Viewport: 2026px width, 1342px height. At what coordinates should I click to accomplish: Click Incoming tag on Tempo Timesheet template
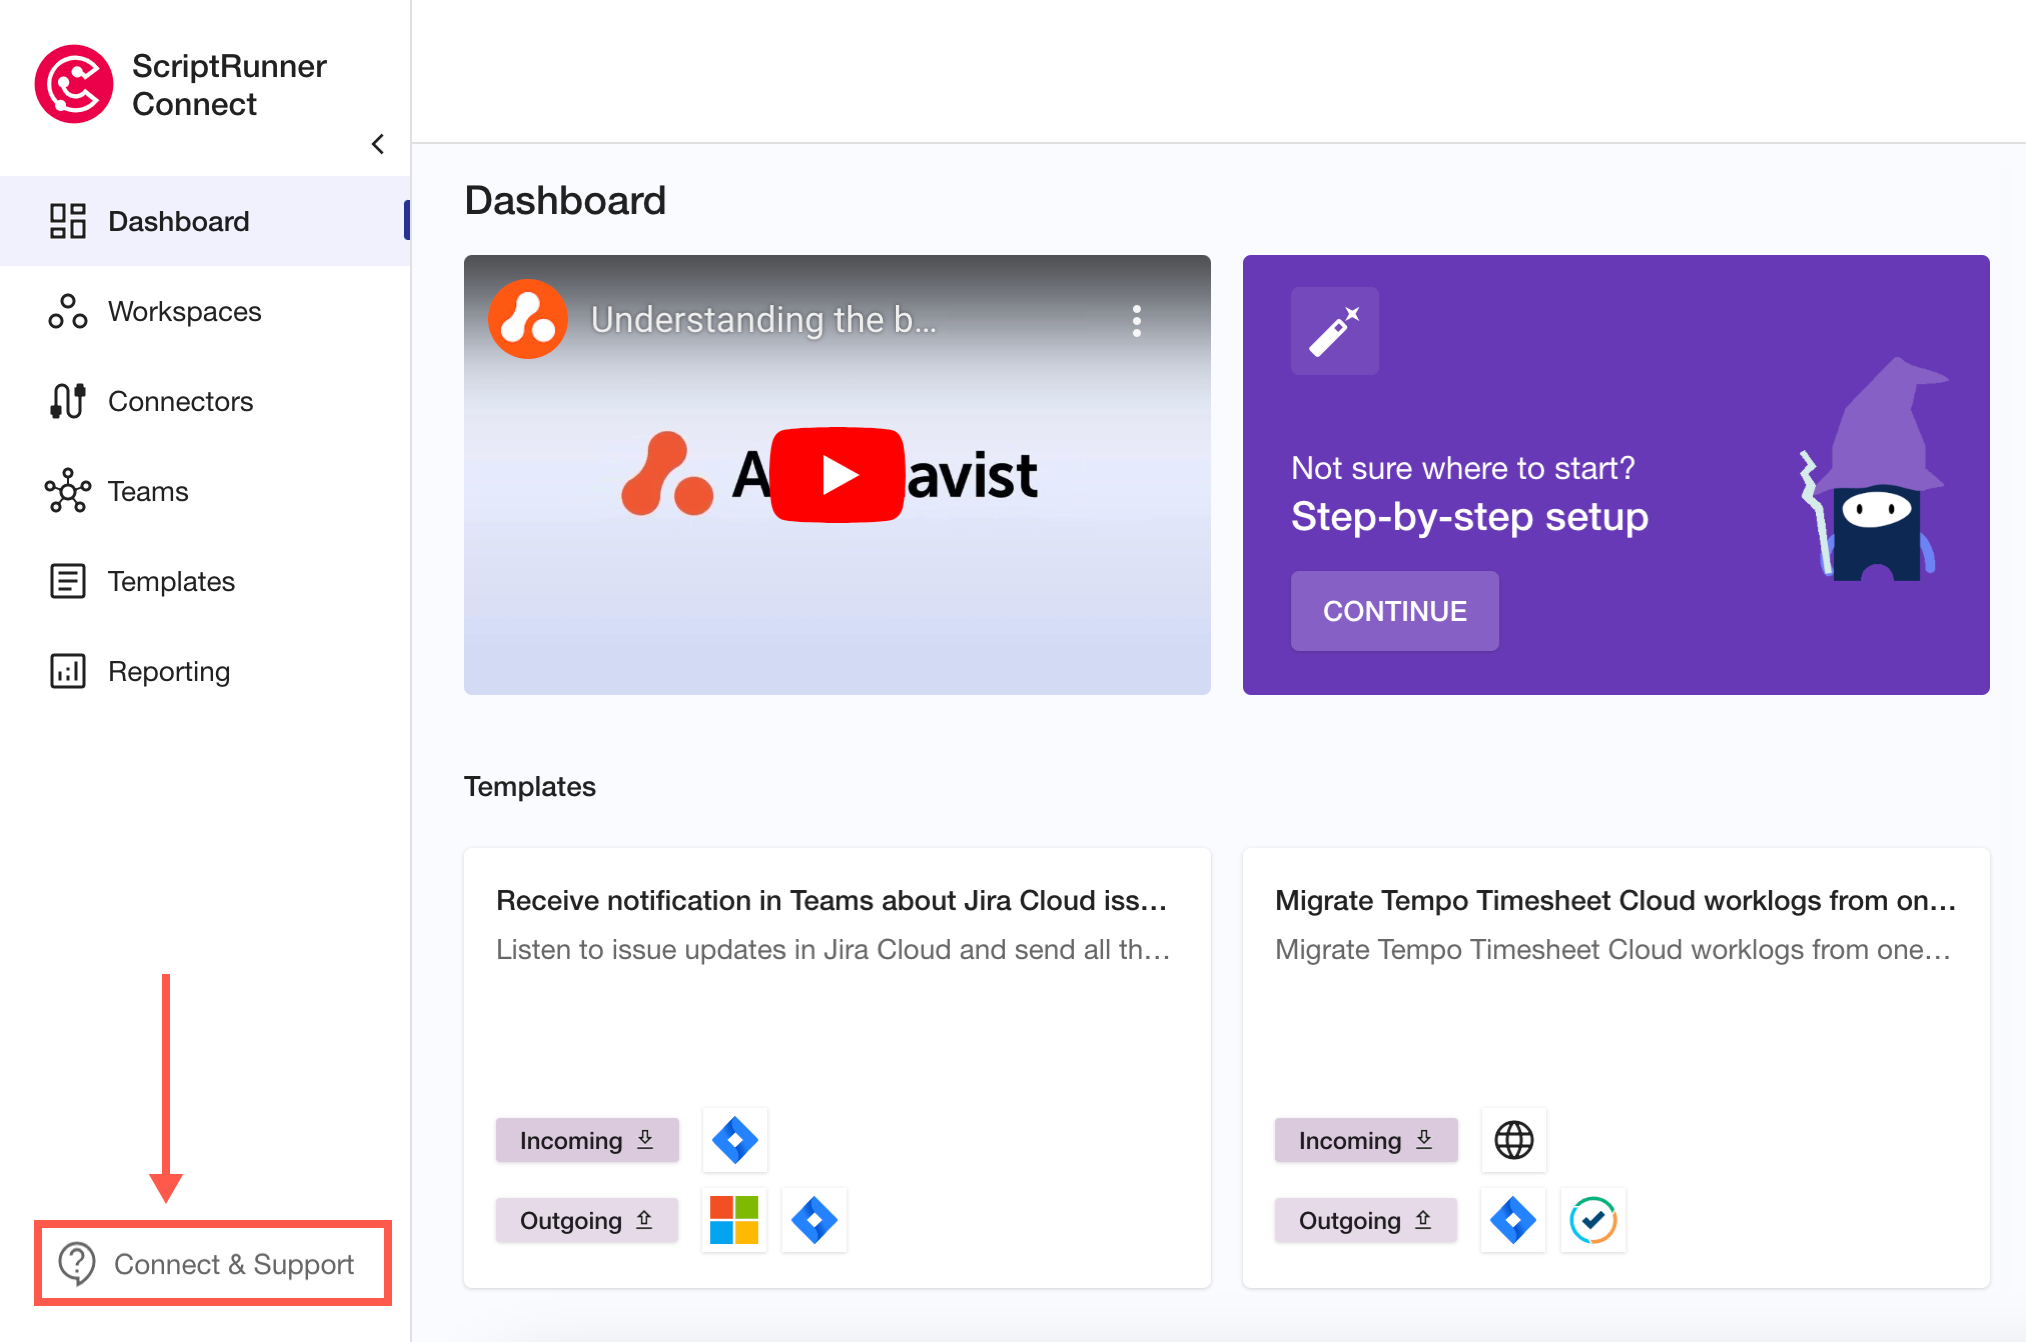1366,1140
